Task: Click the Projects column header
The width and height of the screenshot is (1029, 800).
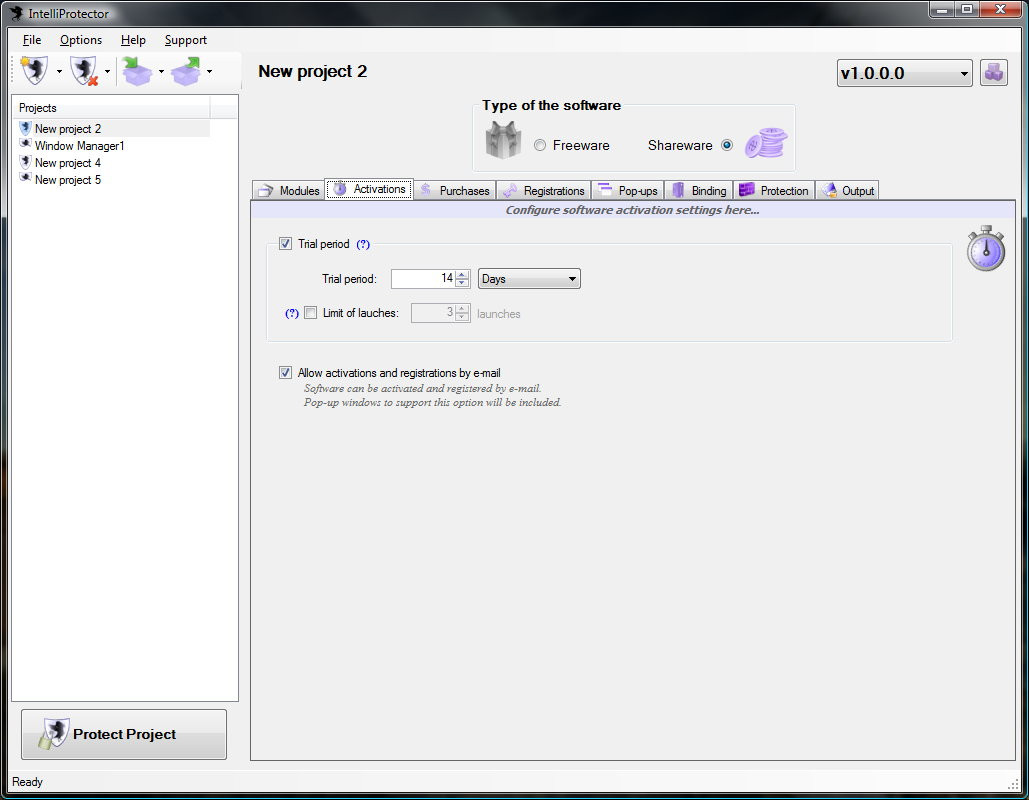Action: [x=112, y=108]
